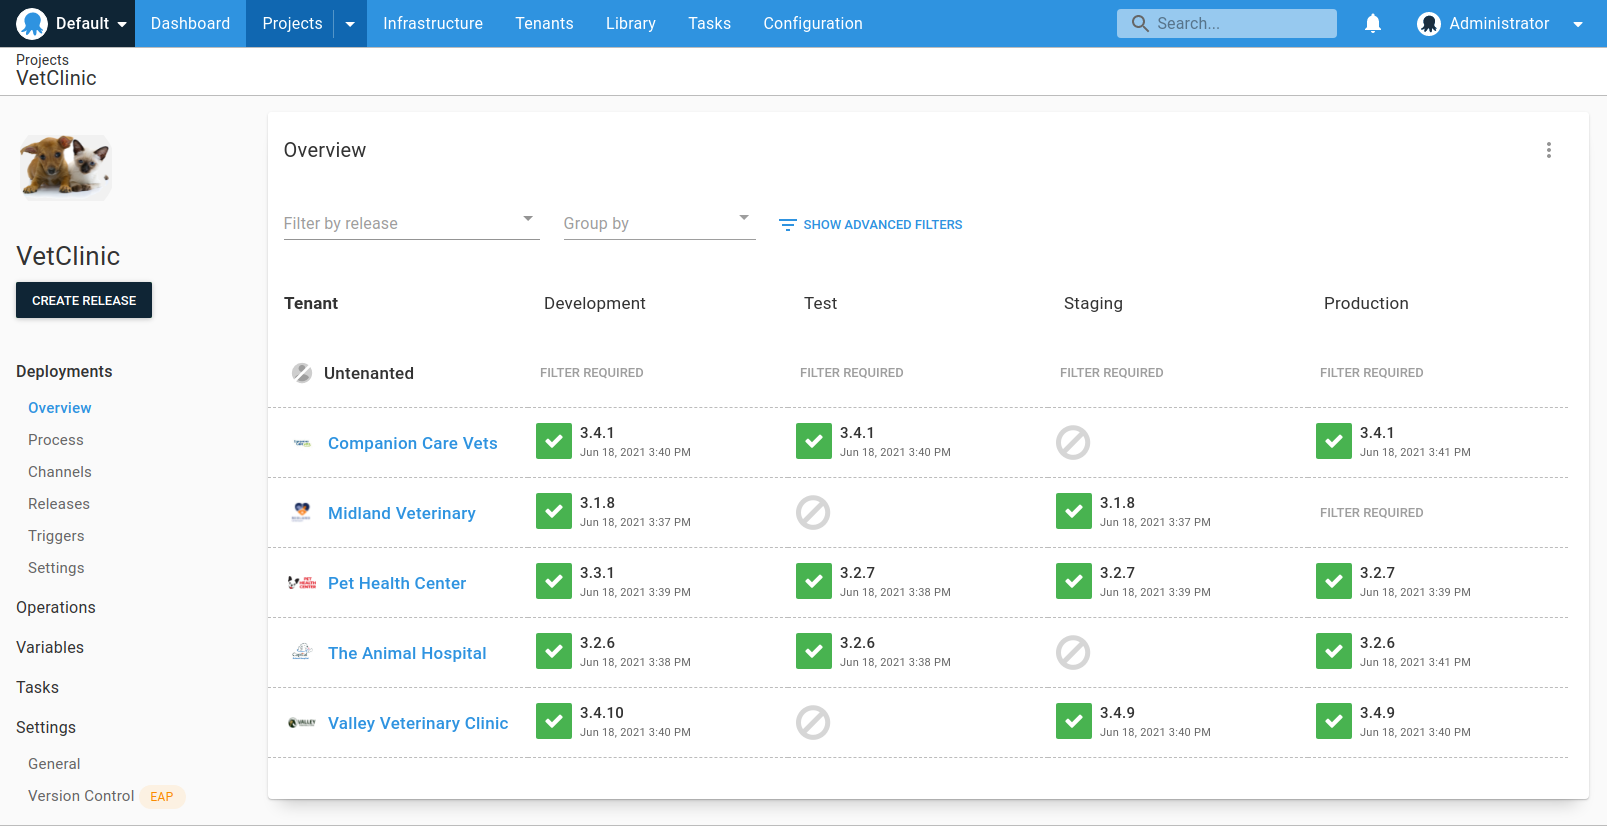Open the Infrastructure tab
The height and width of the screenshot is (826, 1607).
tap(433, 23)
